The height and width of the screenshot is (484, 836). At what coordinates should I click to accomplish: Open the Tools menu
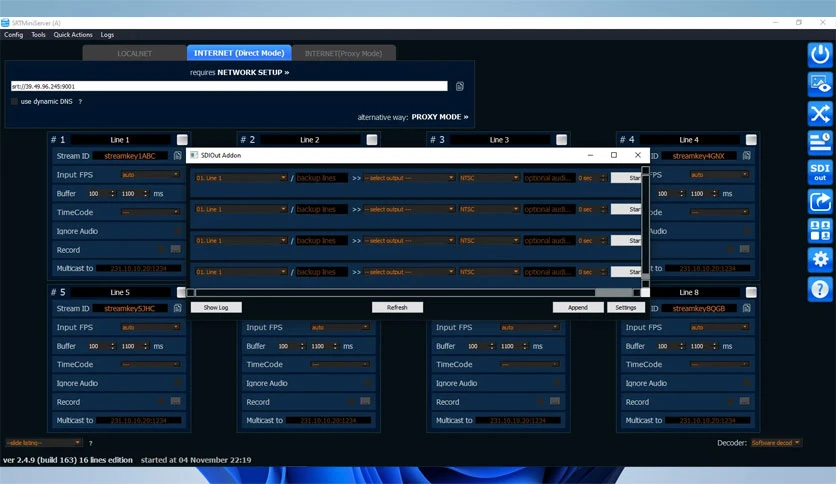[38, 35]
